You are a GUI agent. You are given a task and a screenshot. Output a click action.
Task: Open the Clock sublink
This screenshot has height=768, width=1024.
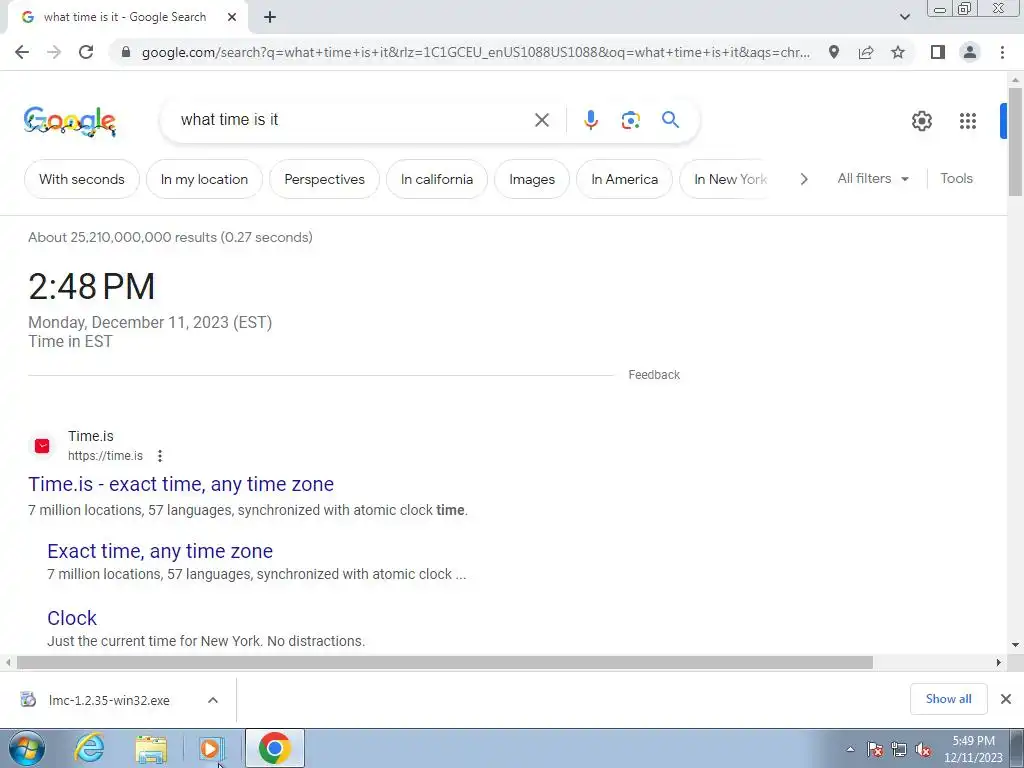pos(72,618)
